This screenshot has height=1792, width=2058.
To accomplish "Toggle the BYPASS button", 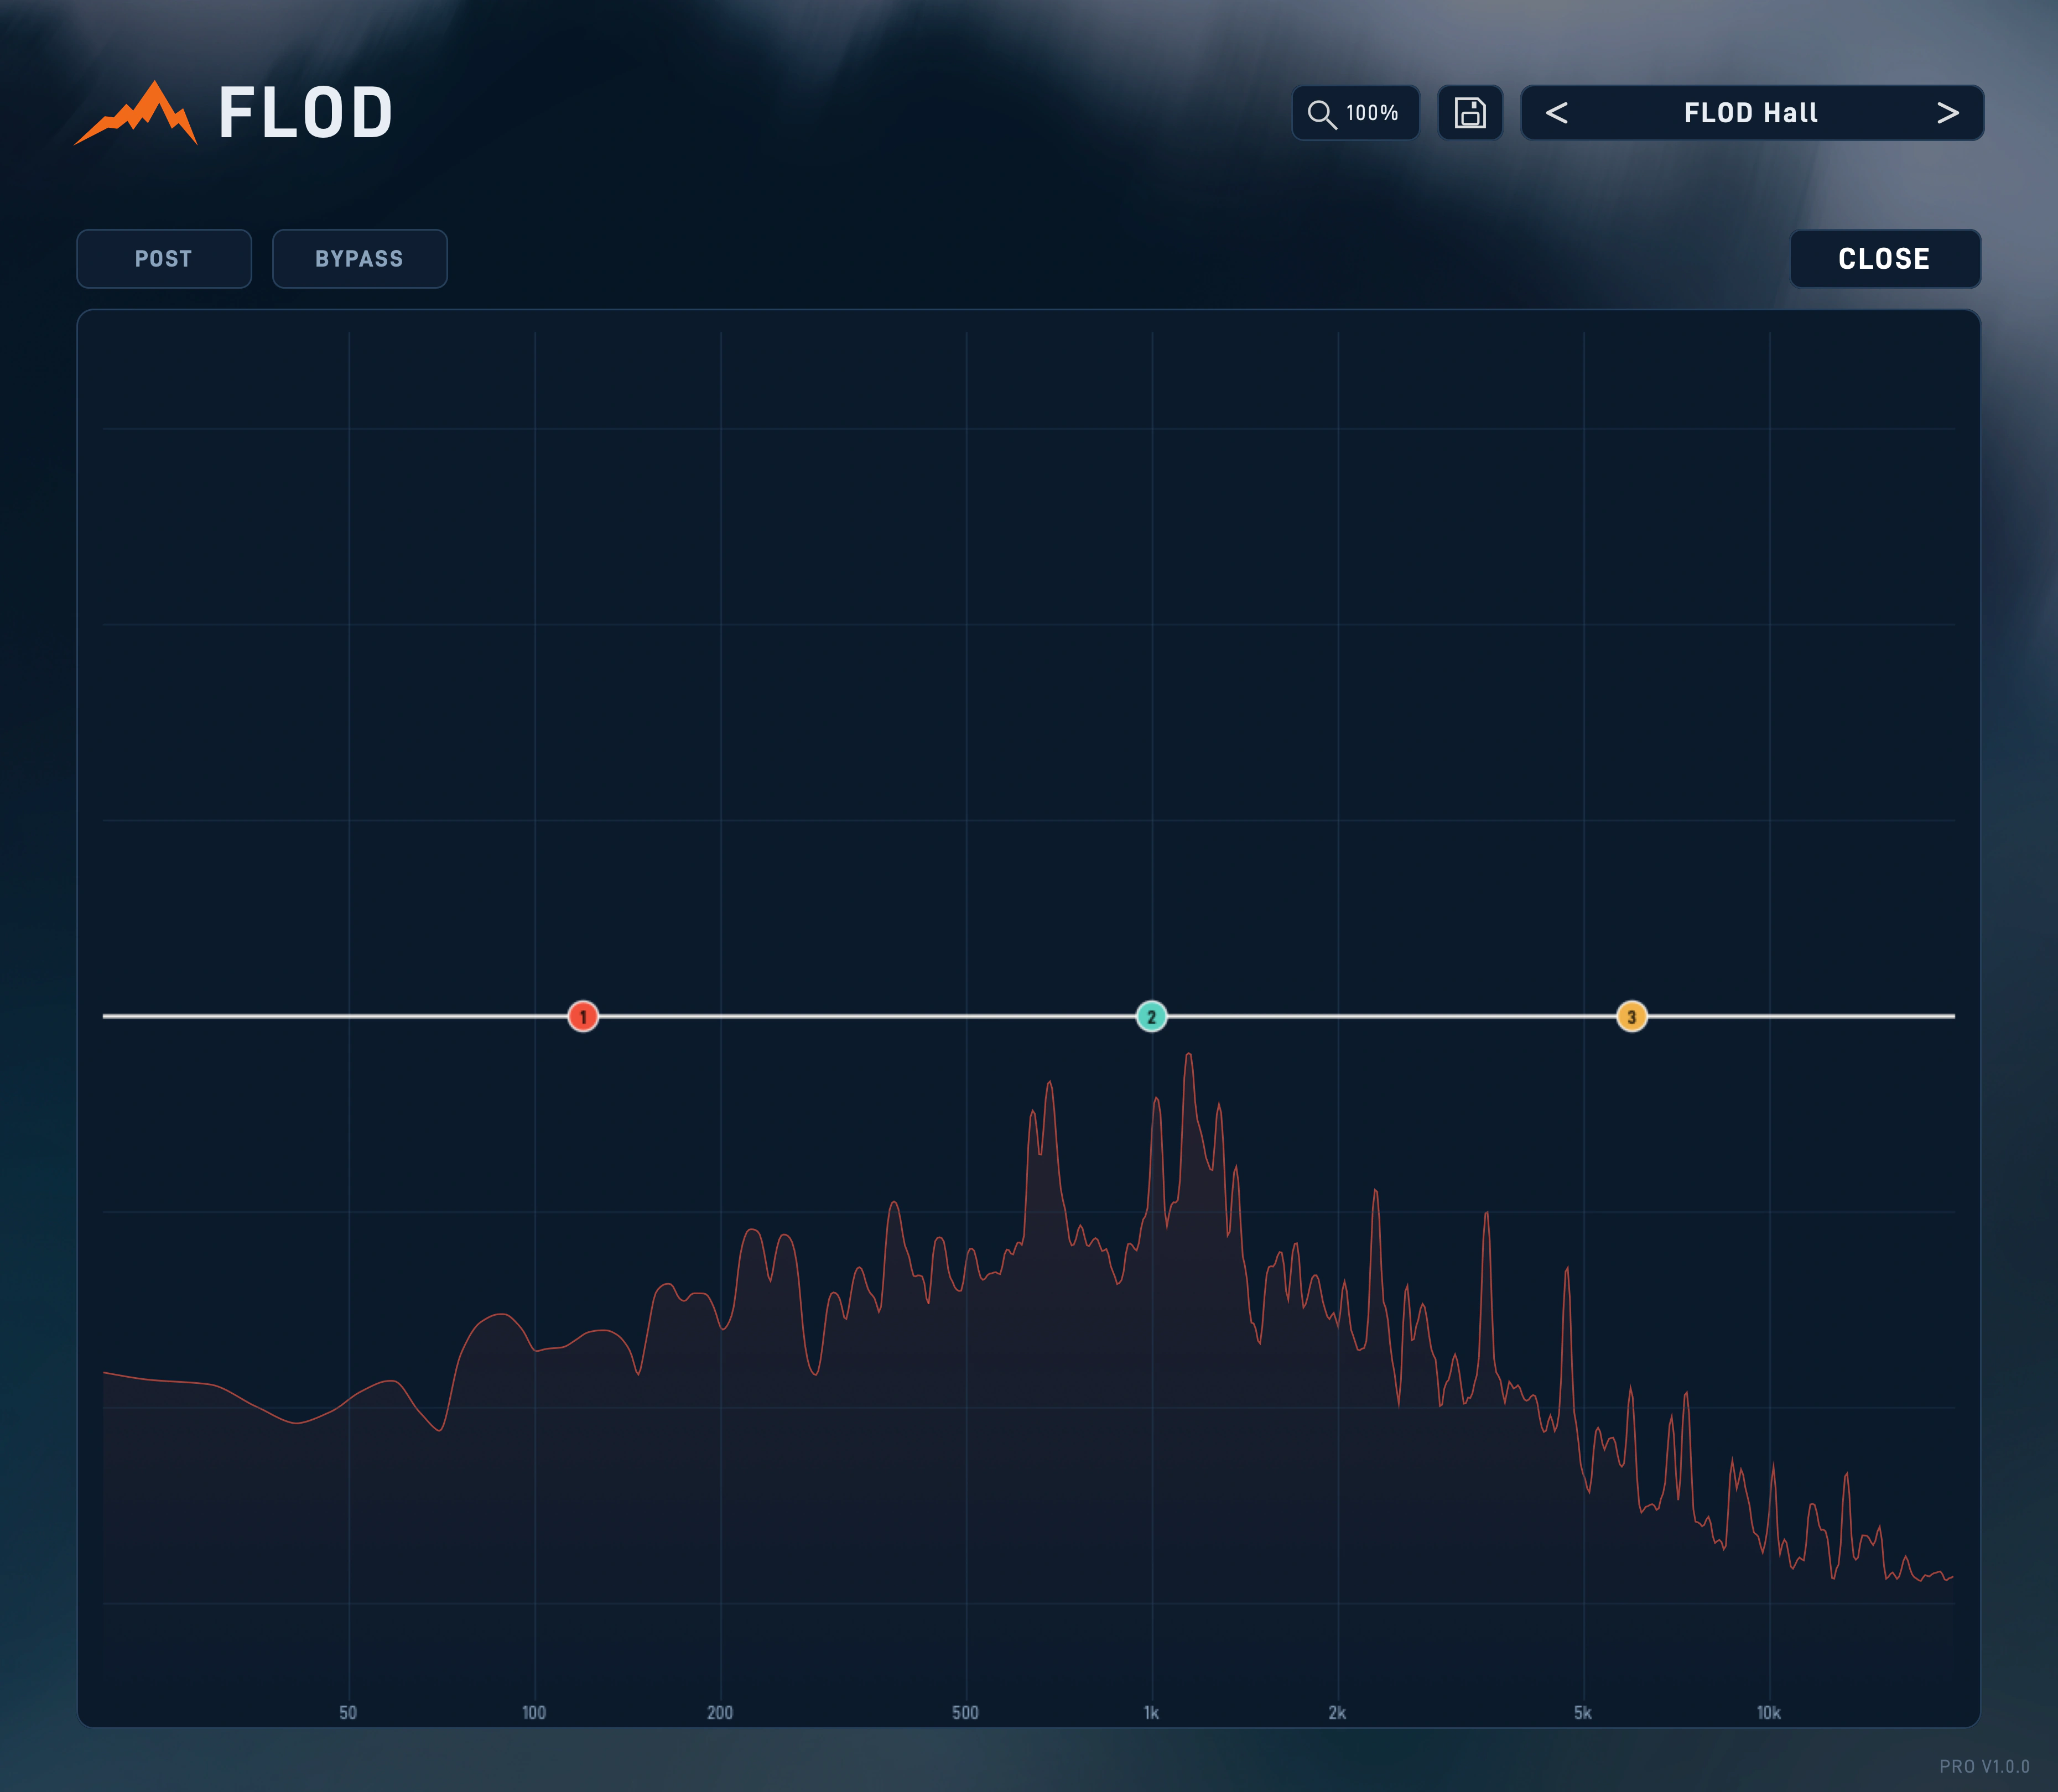I will click(360, 259).
